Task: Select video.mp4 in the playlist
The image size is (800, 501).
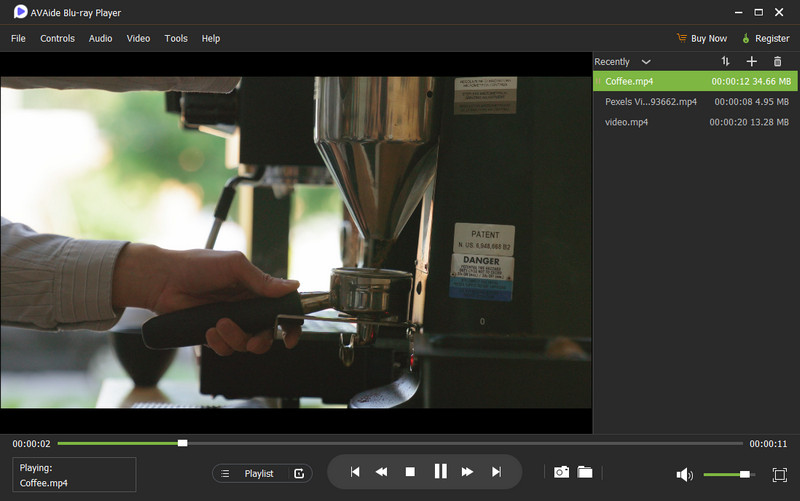Action: pyautogui.click(x=627, y=122)
